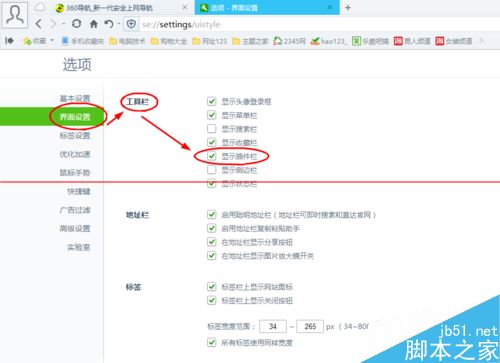Toggle 显示菜单栏 checkbox
Screen dimensions: 500x363
click(212, 115)
